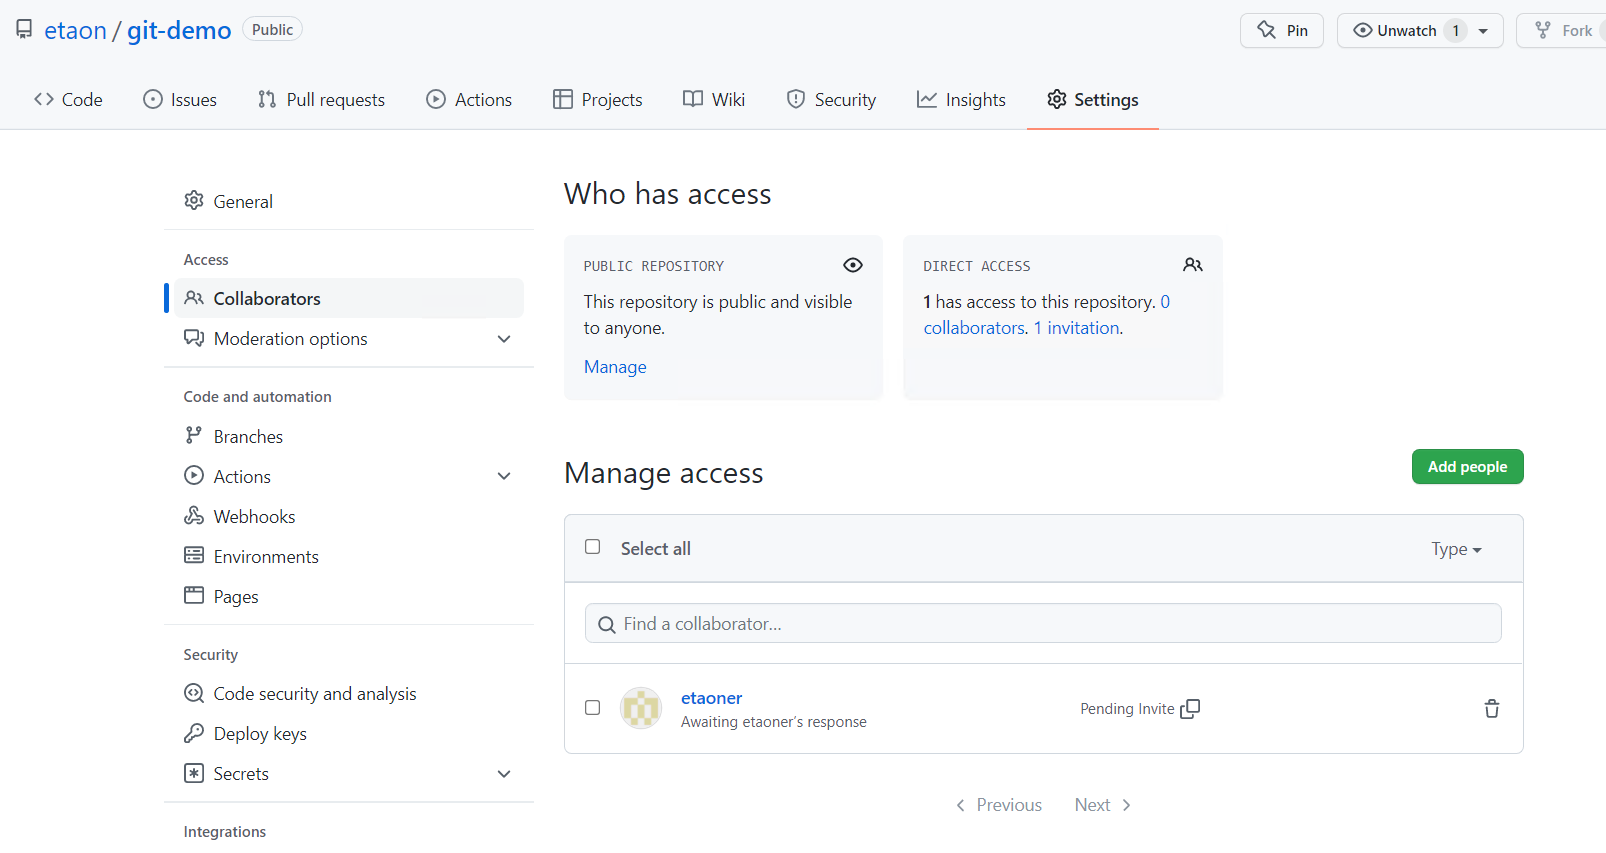The image size is (1606, 853).
Task: Open the Unwatch dropdown arrow
Action: tap(1484, 31)
